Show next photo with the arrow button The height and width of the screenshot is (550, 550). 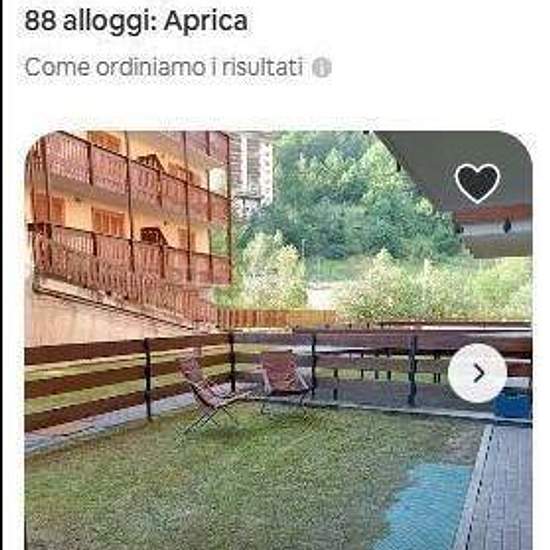[x=477, y=373]
